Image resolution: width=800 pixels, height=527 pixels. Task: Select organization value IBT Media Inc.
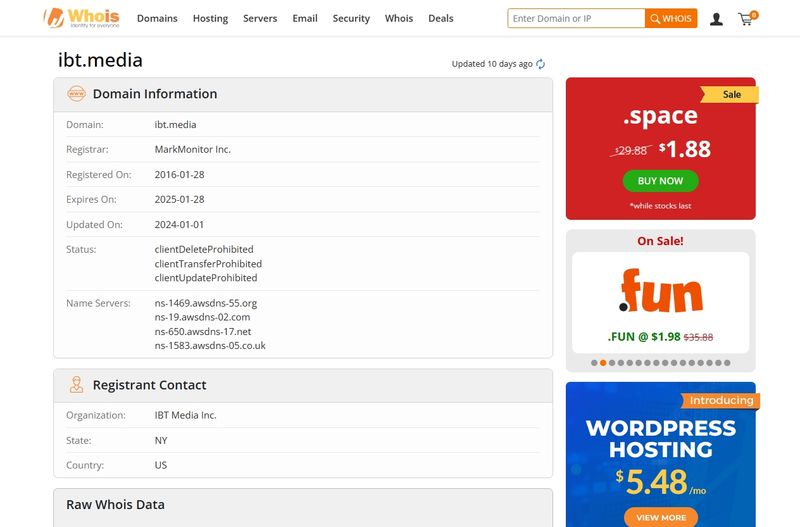pos(186,415)
